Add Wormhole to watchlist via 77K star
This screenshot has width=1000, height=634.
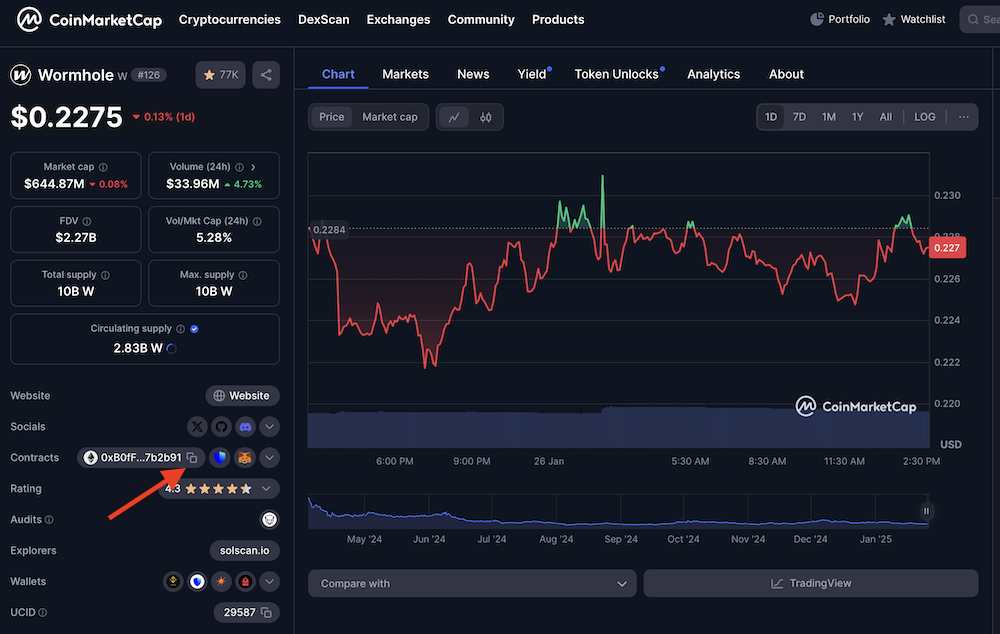tap(219, 74)
